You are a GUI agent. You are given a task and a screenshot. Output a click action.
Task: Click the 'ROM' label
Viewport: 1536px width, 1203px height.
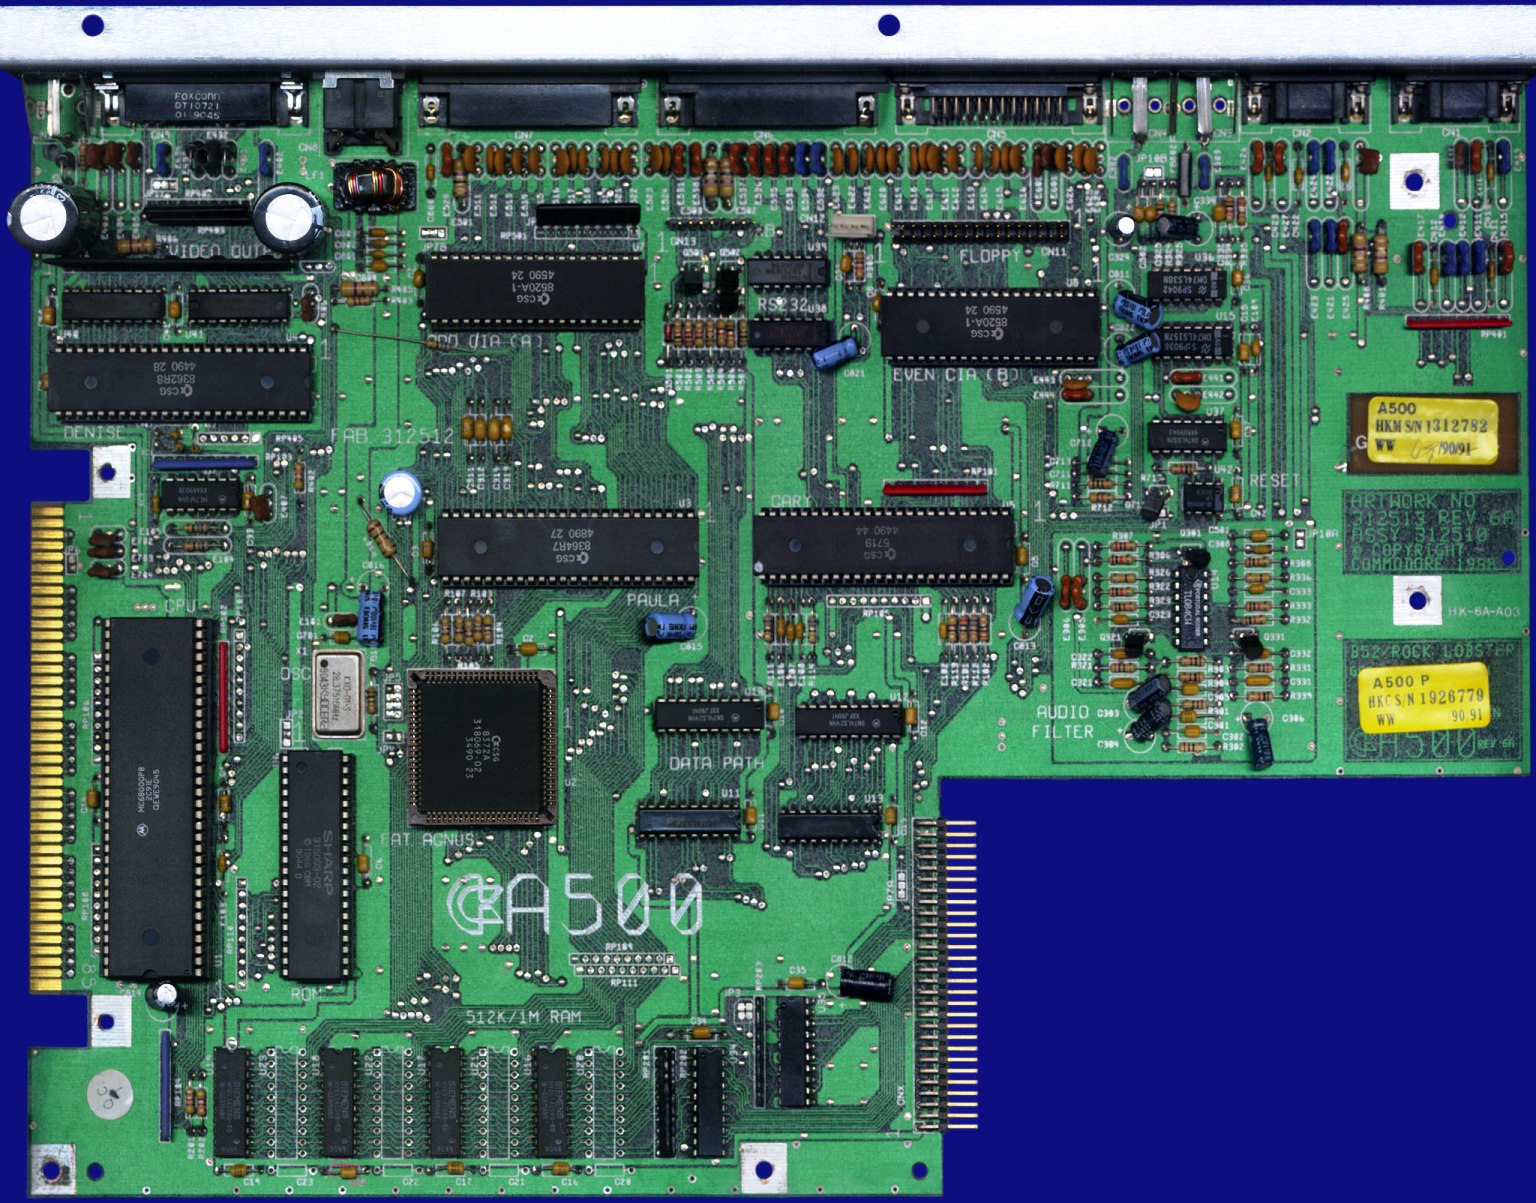(305, 995)
